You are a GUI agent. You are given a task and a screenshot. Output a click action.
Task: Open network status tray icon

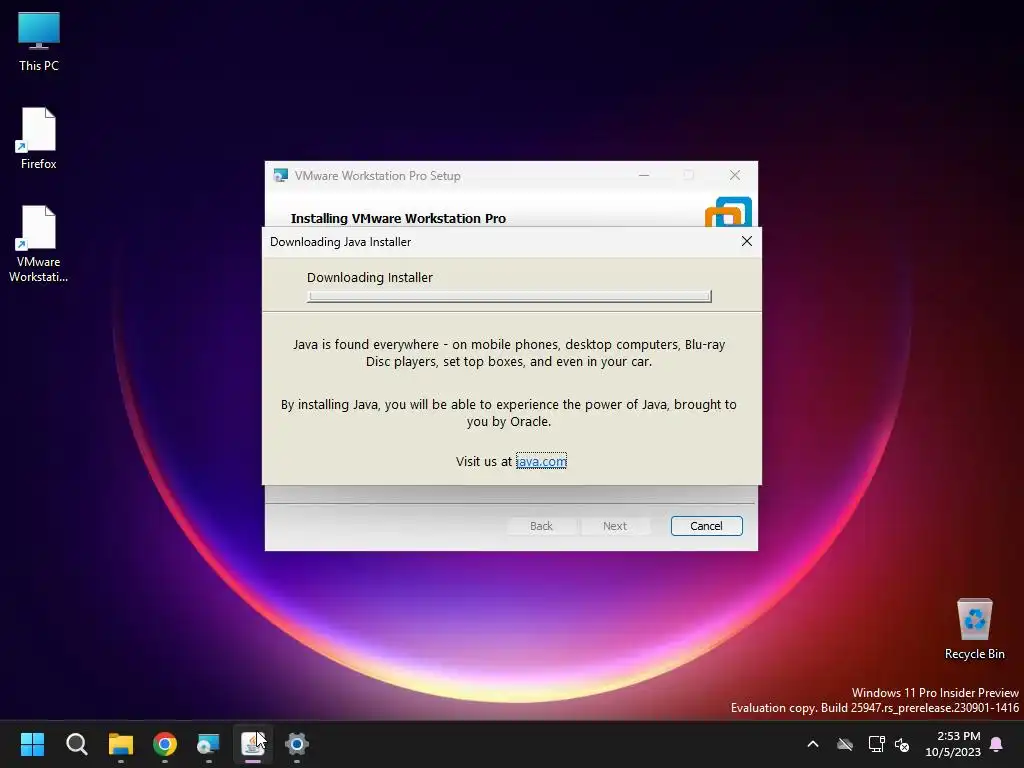tap(876, 744)
